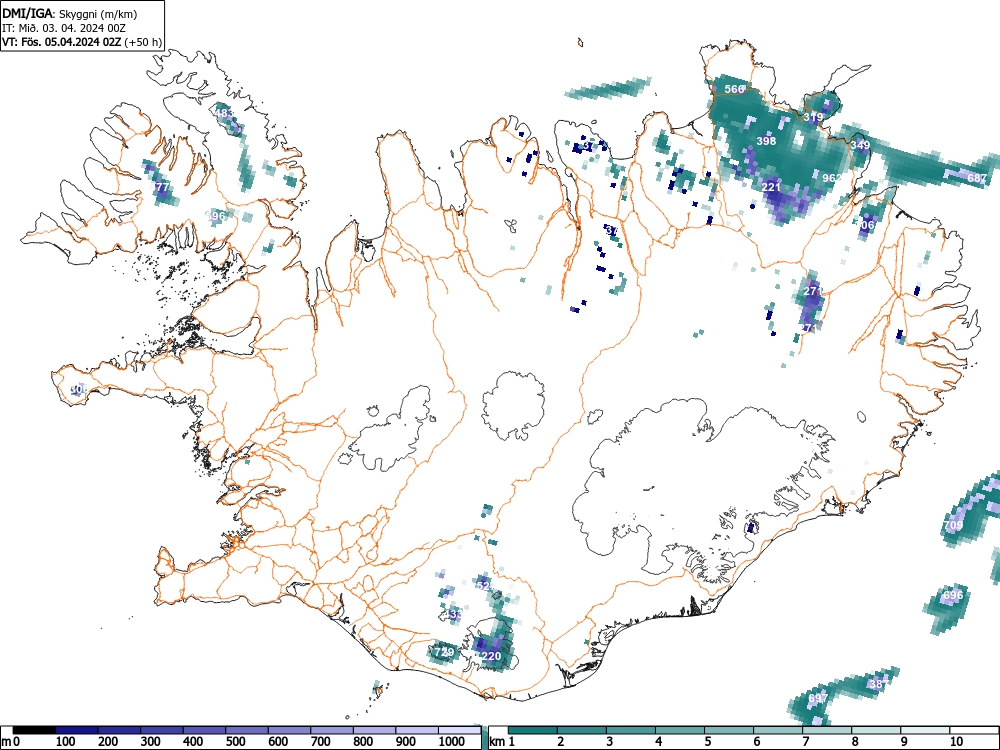Click the '220' label on the southern glacier
Screen dimensions: 1000x750
[491, 656]
